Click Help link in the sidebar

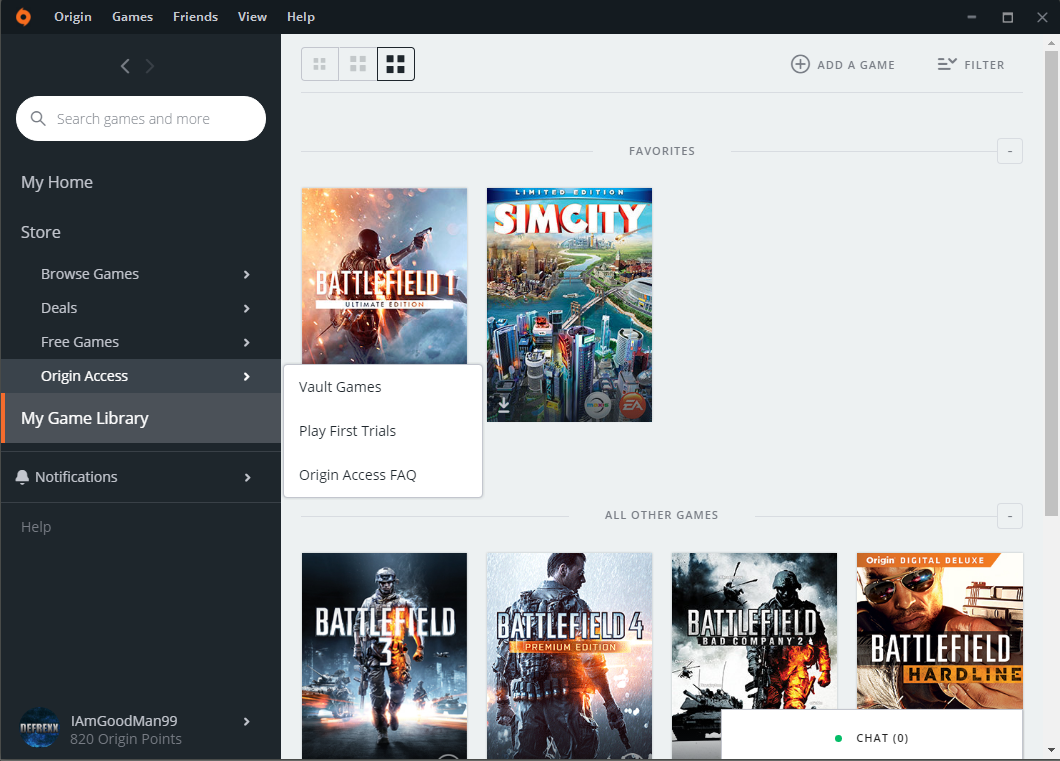click(x=36, y=527)
